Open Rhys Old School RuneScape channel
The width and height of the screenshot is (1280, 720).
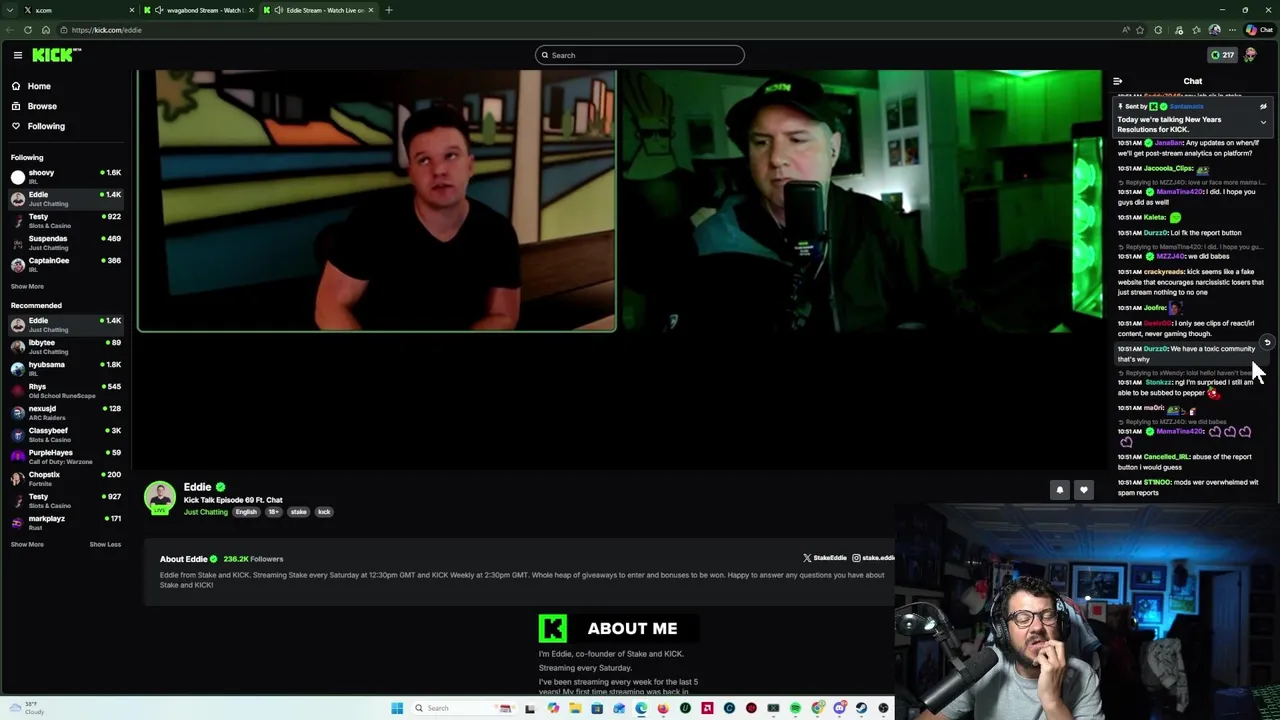pyautogui.click(x=65, y=390)
